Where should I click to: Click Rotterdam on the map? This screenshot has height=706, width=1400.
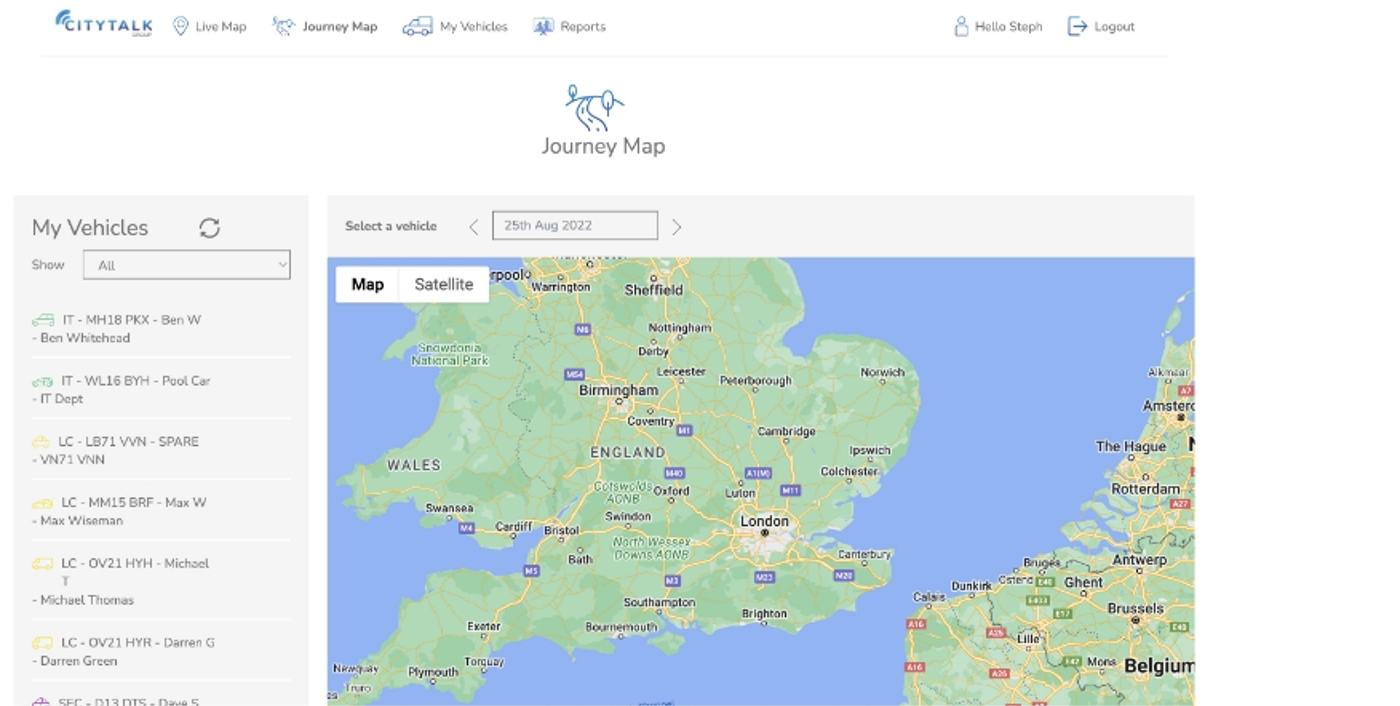click(1146, 489)
